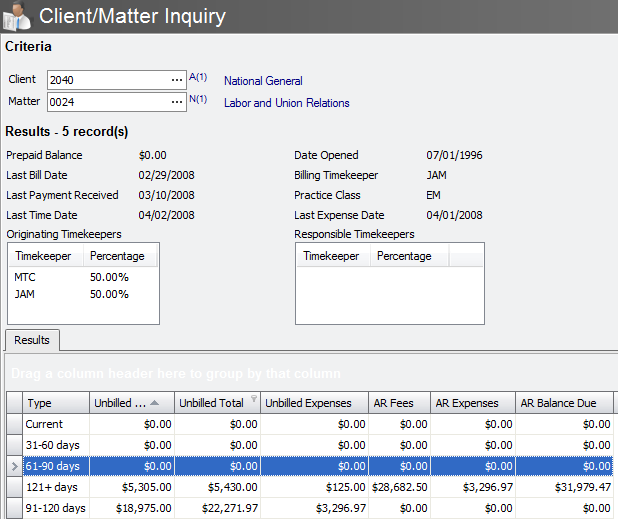Click the filter icon on Unbilled Total column
This screenshot has height=519, width=618.
click(253, 400)
